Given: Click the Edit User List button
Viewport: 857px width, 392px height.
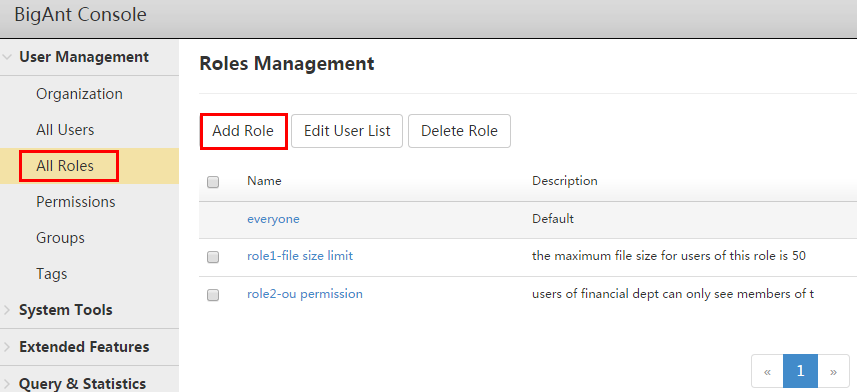Looking at the screenshot, I should pyautogui.click(x=347, y=131).
